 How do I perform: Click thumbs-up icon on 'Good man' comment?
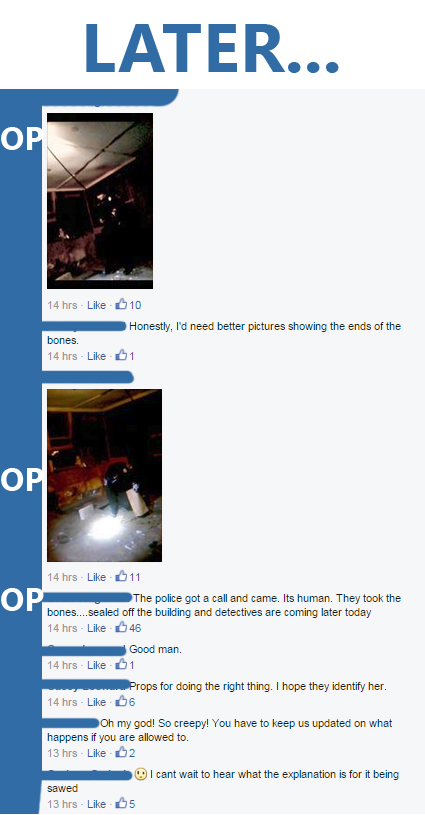[121, 664]
